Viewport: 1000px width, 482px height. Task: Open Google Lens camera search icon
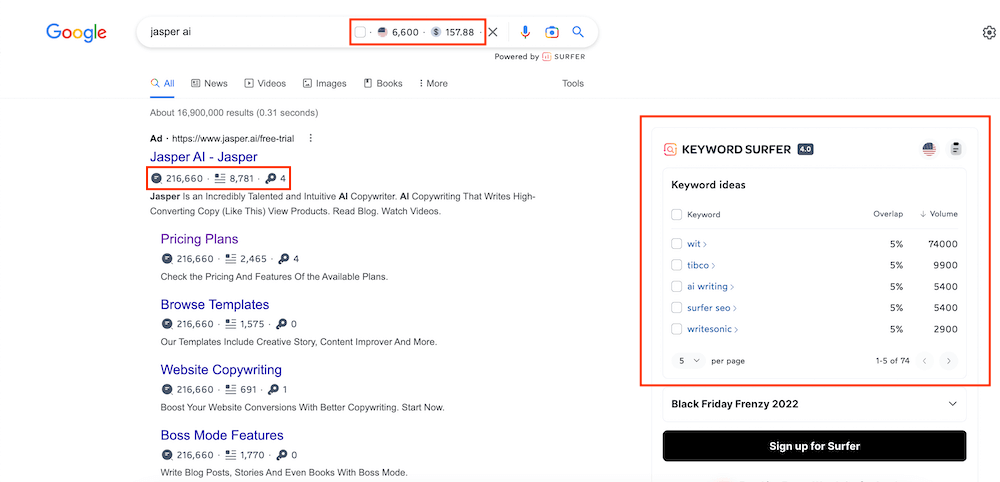click(552, 32)
